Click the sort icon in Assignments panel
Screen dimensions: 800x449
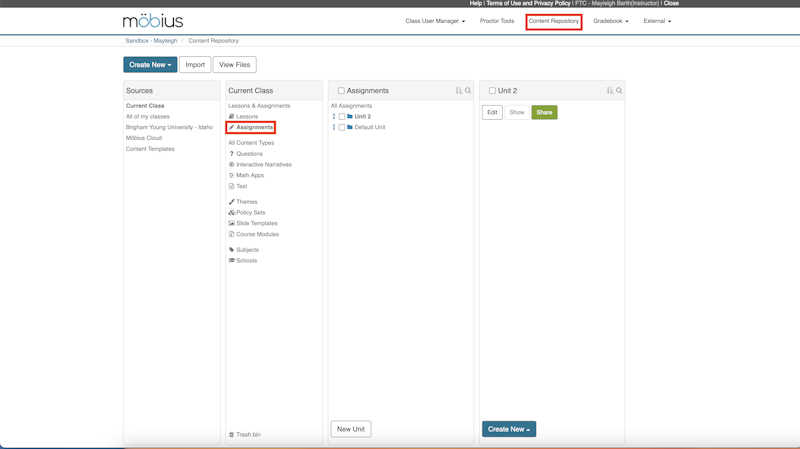459,91
